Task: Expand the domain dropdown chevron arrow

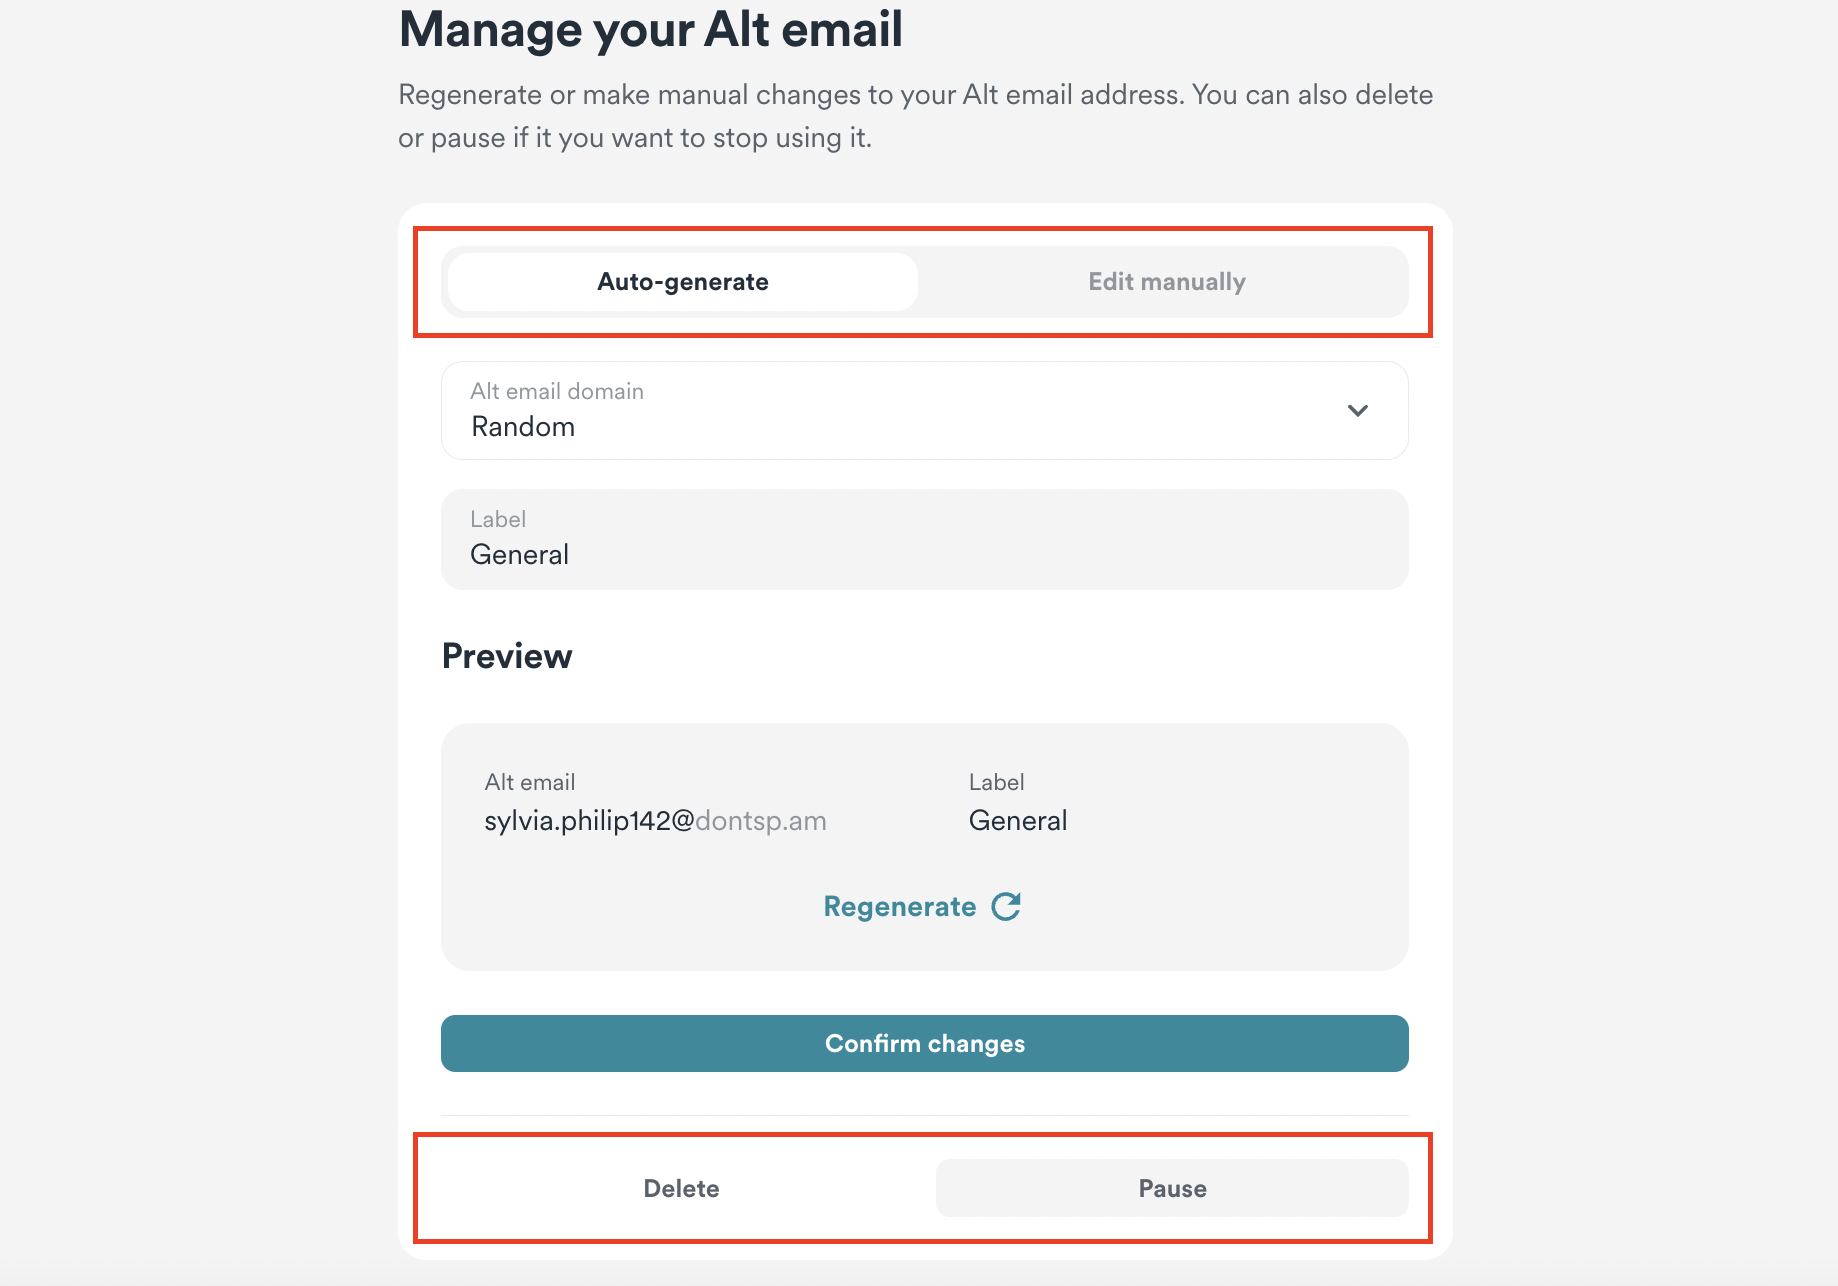Action: click(x=1357, y=411)
